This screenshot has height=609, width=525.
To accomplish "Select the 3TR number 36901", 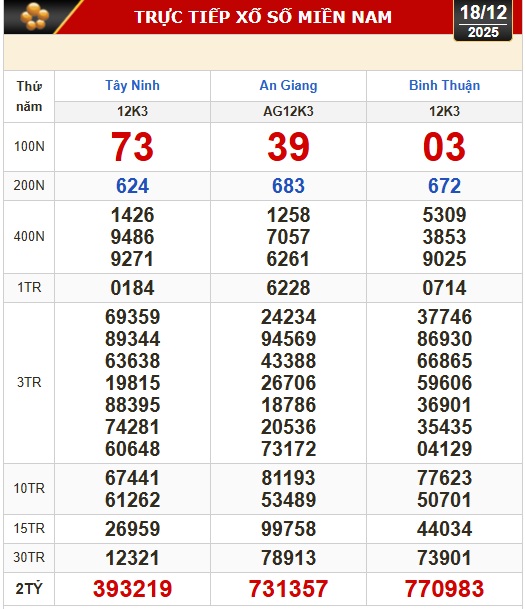I will [x=445, y=405].
